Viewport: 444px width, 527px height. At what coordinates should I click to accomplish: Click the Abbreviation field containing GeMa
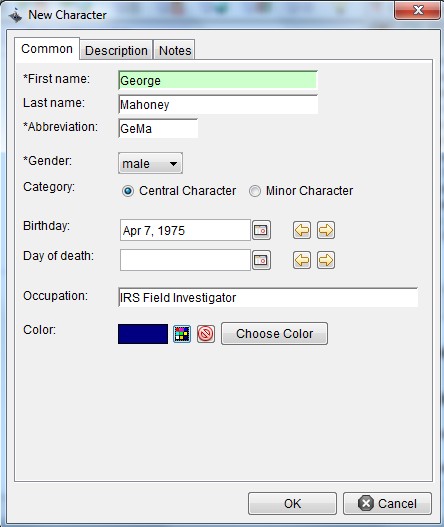(x=158, y=128)
